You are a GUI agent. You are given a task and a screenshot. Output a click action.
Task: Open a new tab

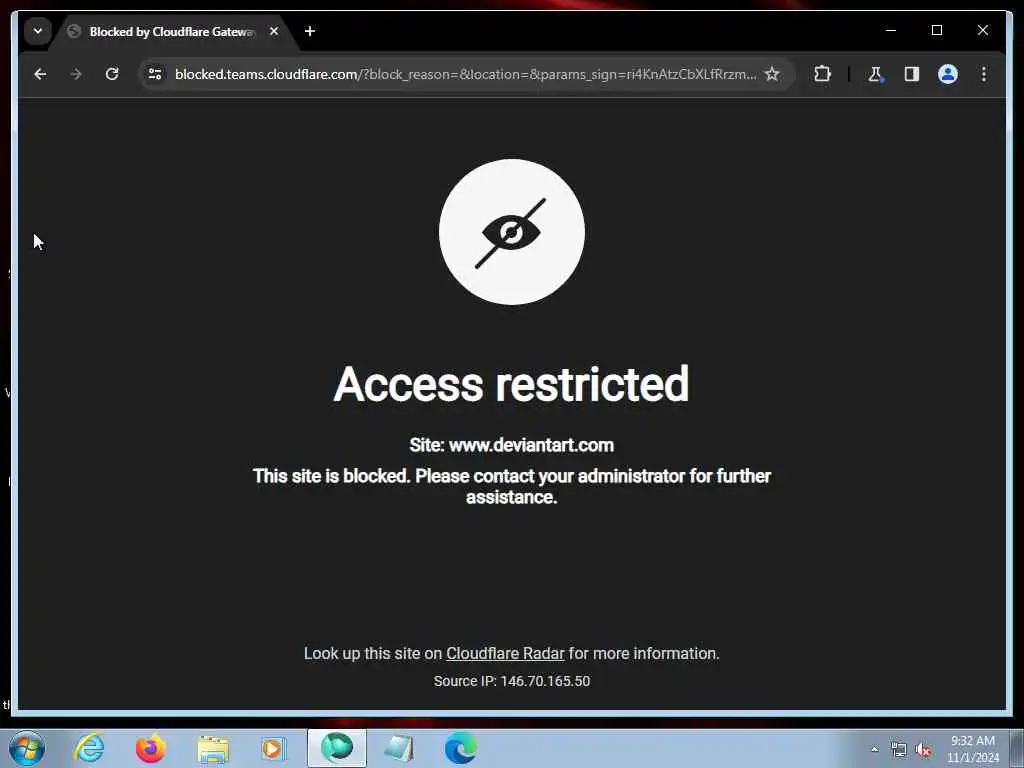click(x=310, y=31)
